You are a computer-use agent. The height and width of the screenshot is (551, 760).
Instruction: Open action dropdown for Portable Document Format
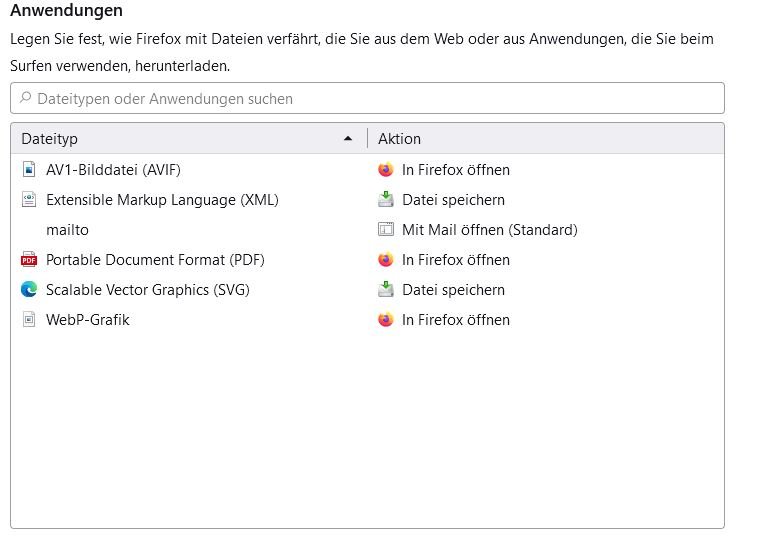tap(546, 260)
